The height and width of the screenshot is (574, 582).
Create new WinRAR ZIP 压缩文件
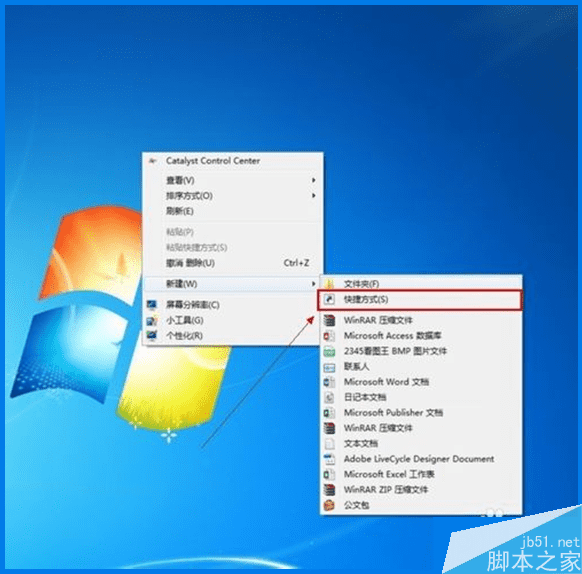[421, 490]
